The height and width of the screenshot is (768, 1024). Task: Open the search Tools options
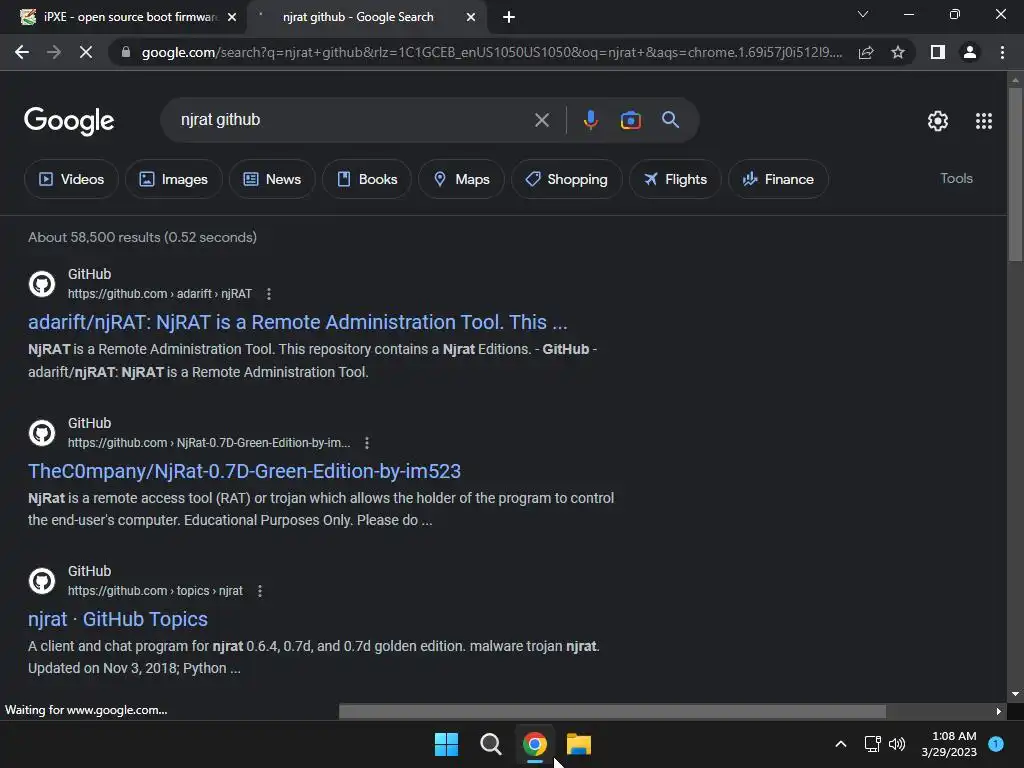pos(956,178)
